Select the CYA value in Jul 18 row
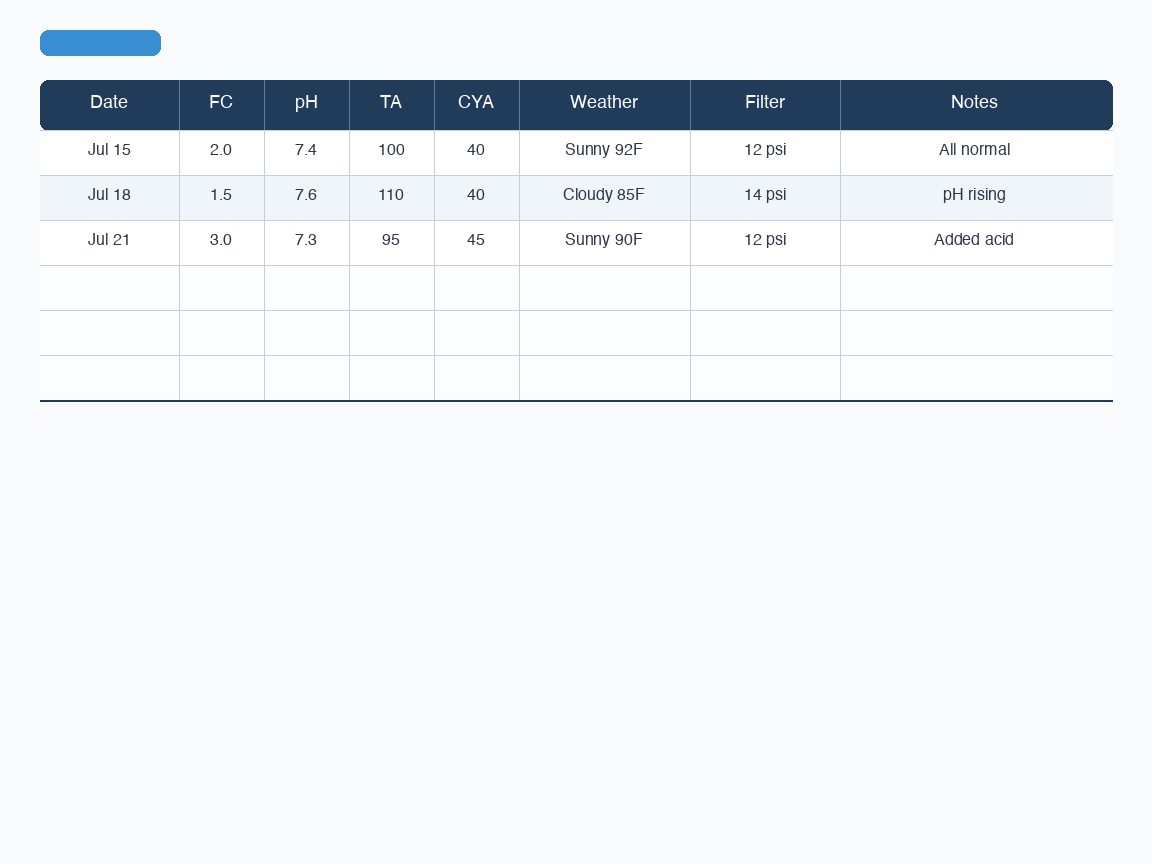 [x=477, y=198]
